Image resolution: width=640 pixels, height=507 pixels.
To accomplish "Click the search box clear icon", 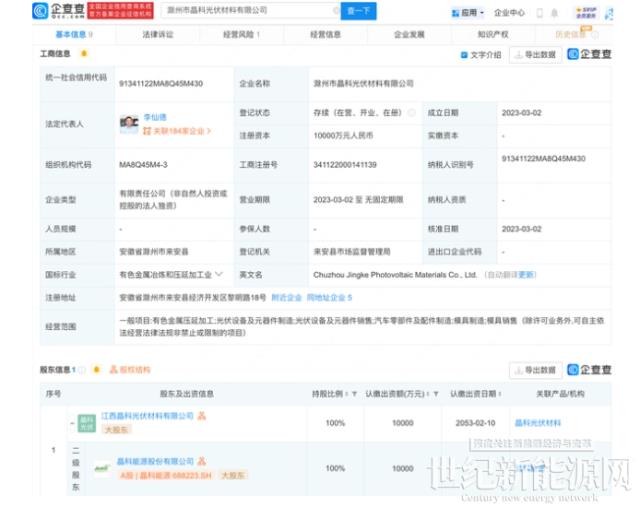I will tap(336, 11).
